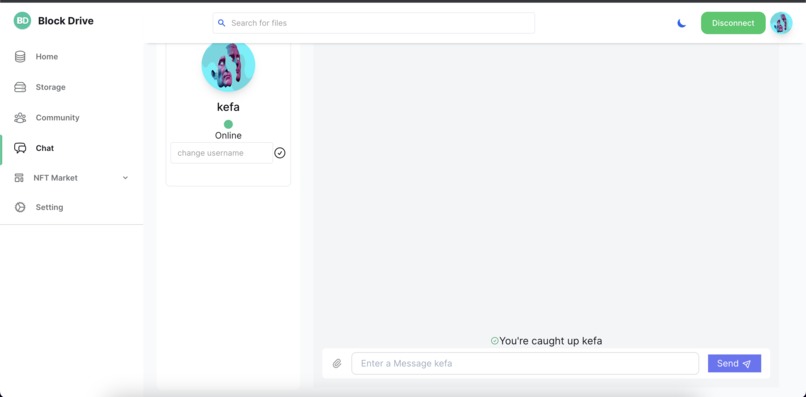Image resolution: width=806 pixels, height=397 pixels.
Task: Click the green Disconnect button
Action: pyautogui.click(x=733, y=23)
